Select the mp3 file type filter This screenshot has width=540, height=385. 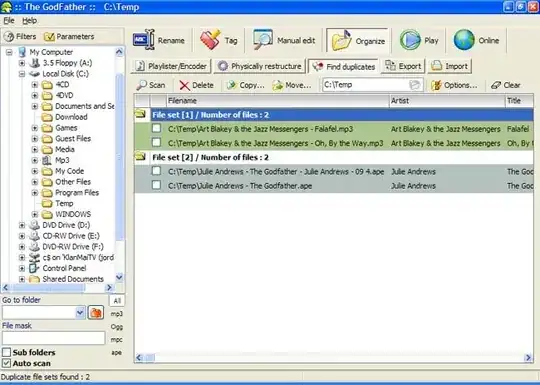coord(117,314)
